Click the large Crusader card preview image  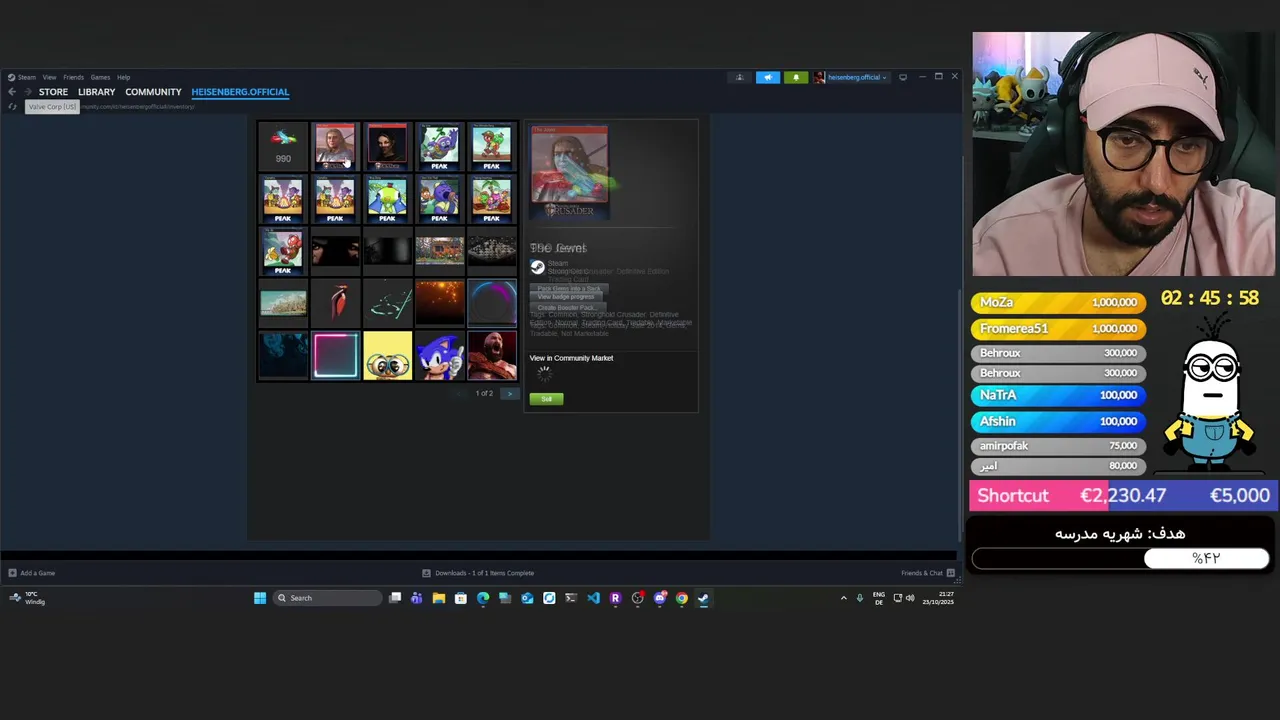point(569,171)
